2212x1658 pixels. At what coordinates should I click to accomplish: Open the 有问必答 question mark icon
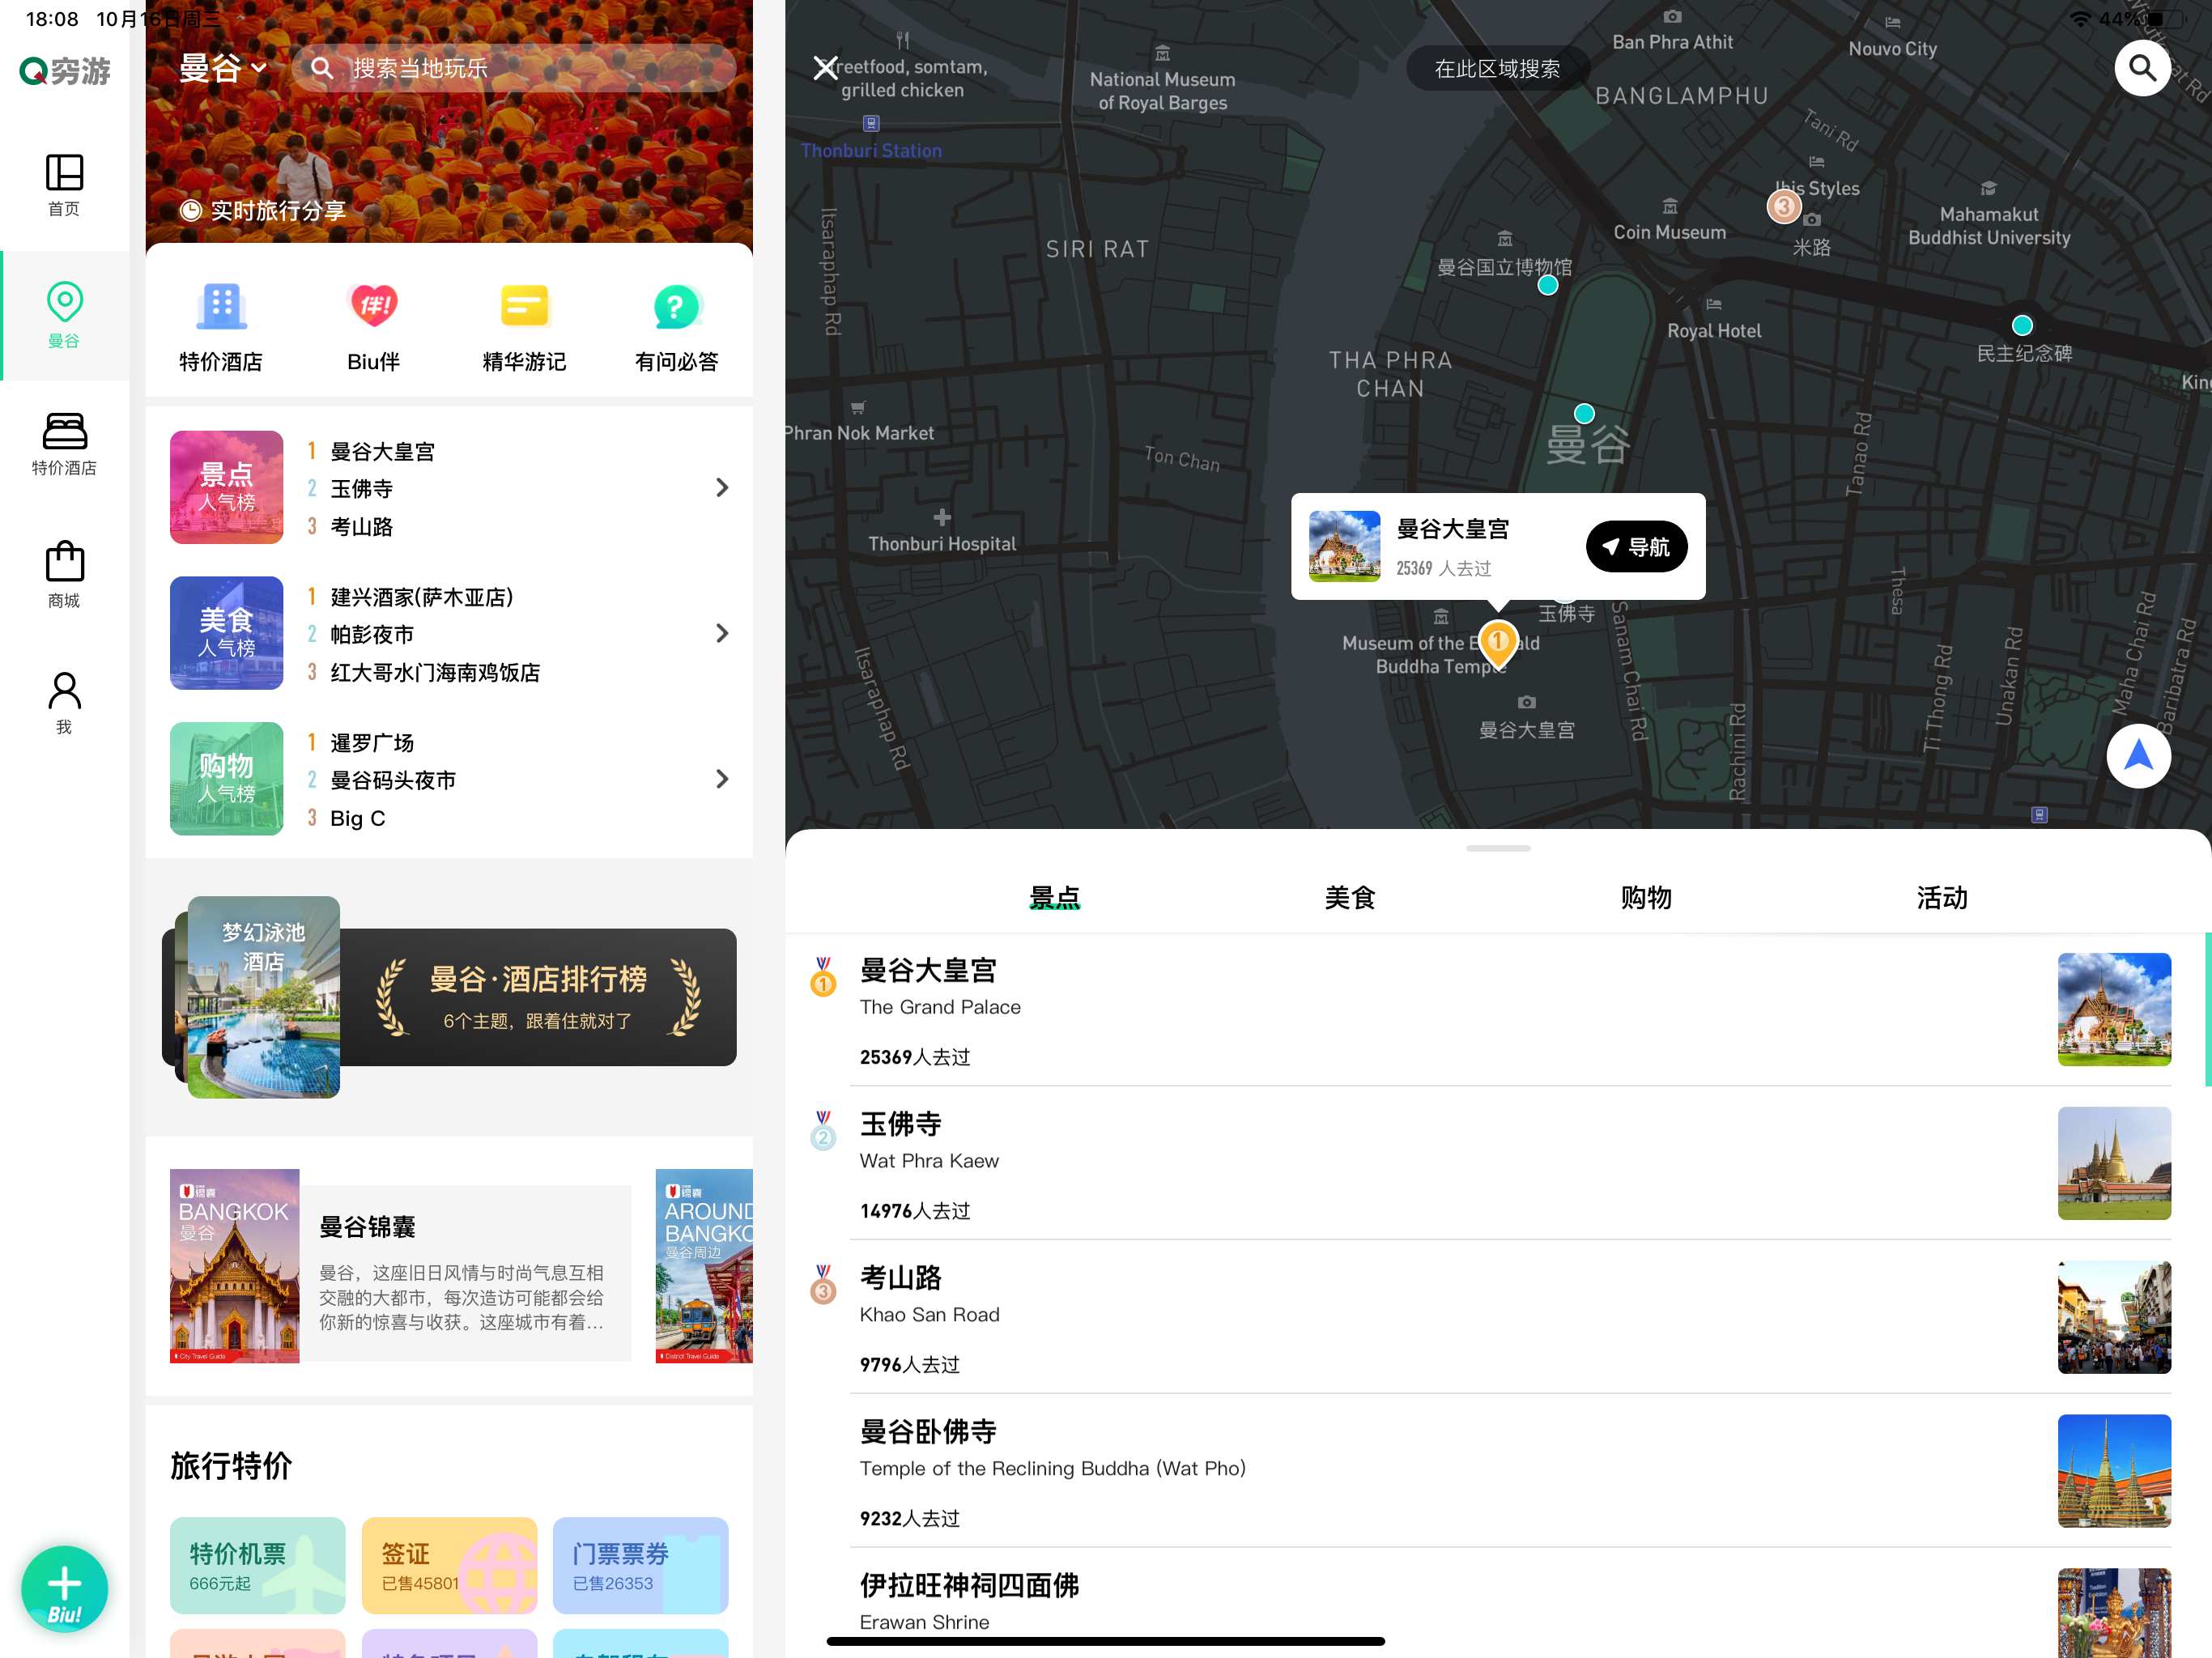(677, 306)
